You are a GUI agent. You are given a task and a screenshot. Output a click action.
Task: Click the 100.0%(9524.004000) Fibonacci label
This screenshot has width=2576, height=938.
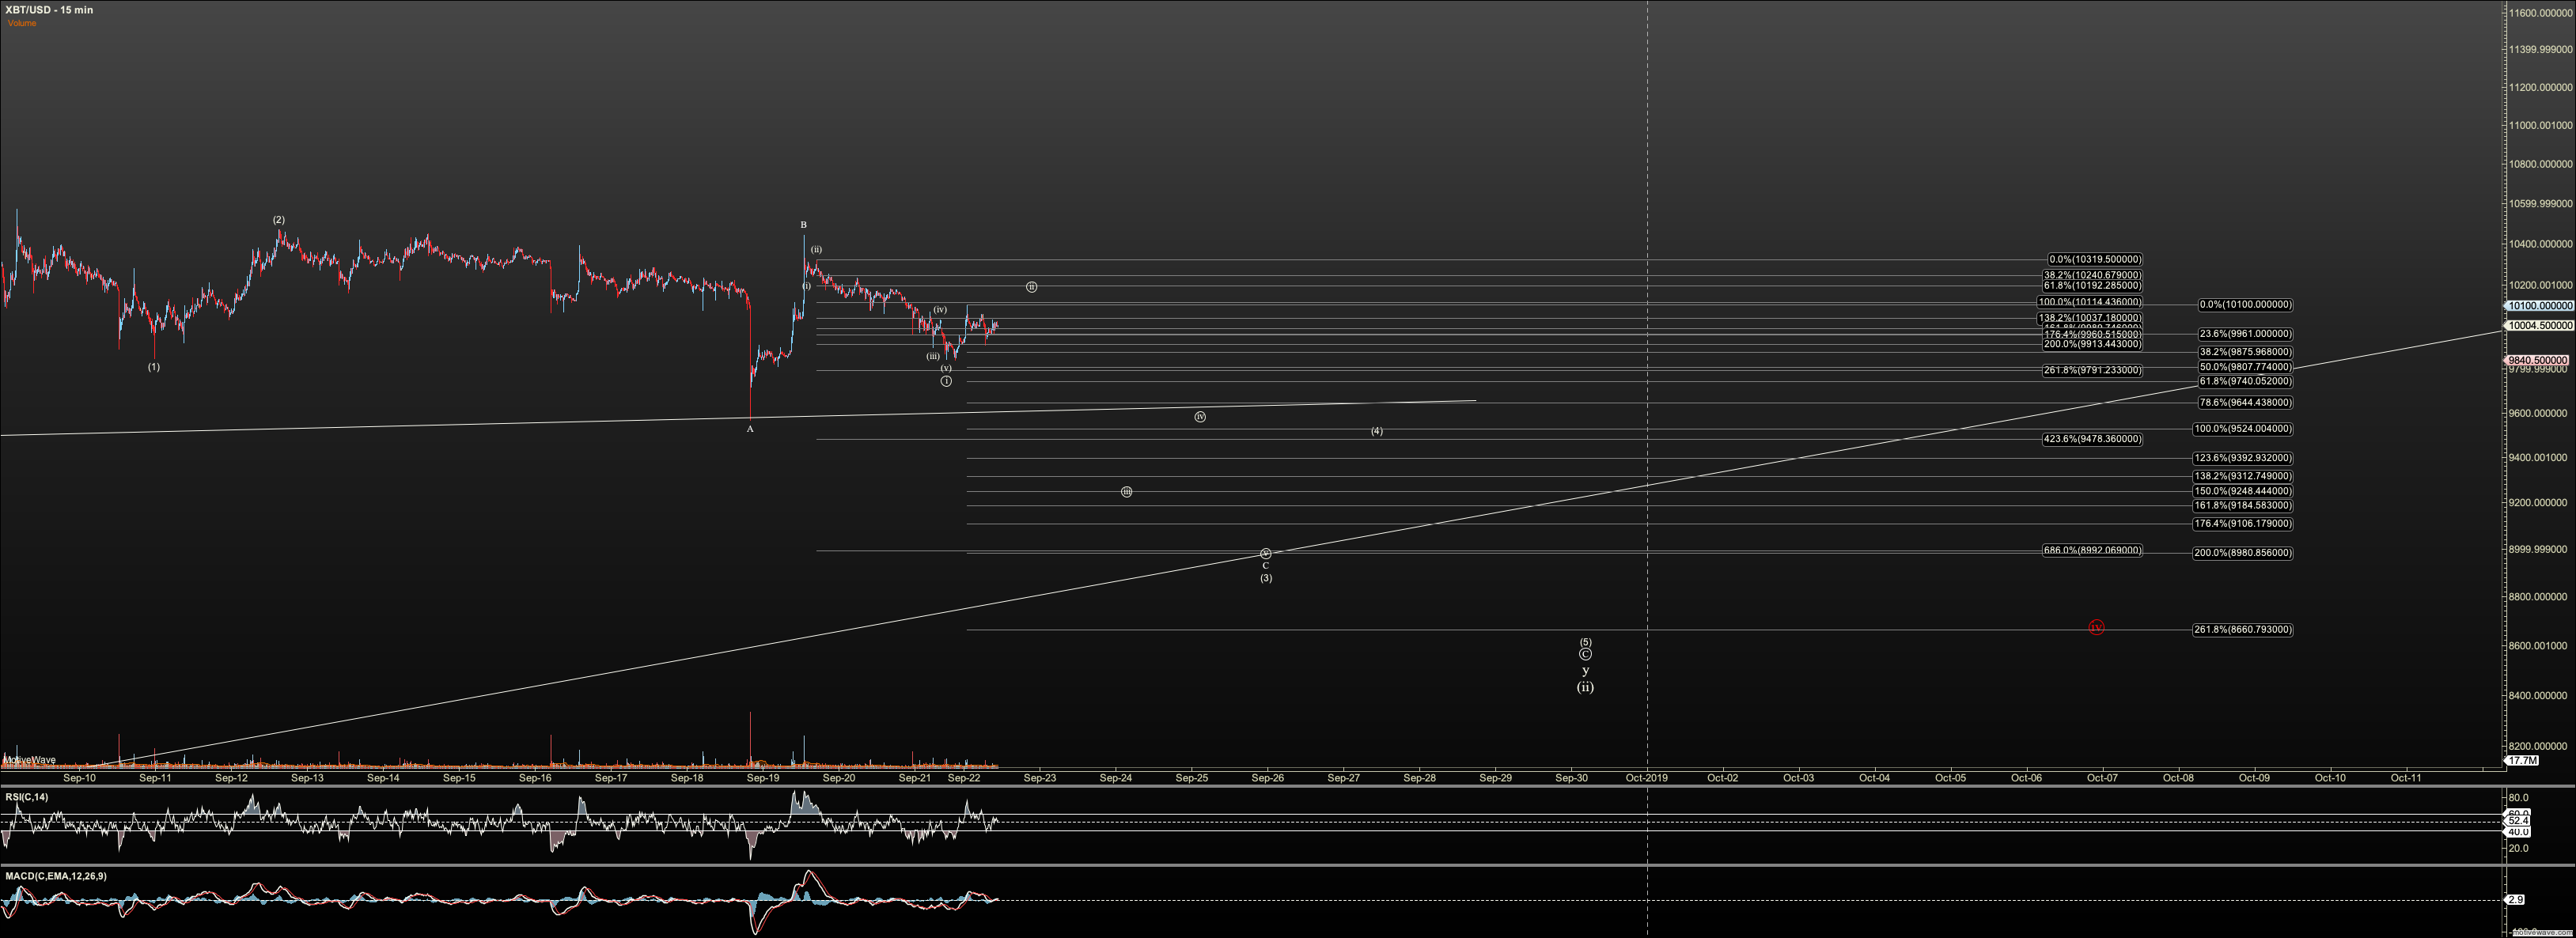coord(2242,429)
